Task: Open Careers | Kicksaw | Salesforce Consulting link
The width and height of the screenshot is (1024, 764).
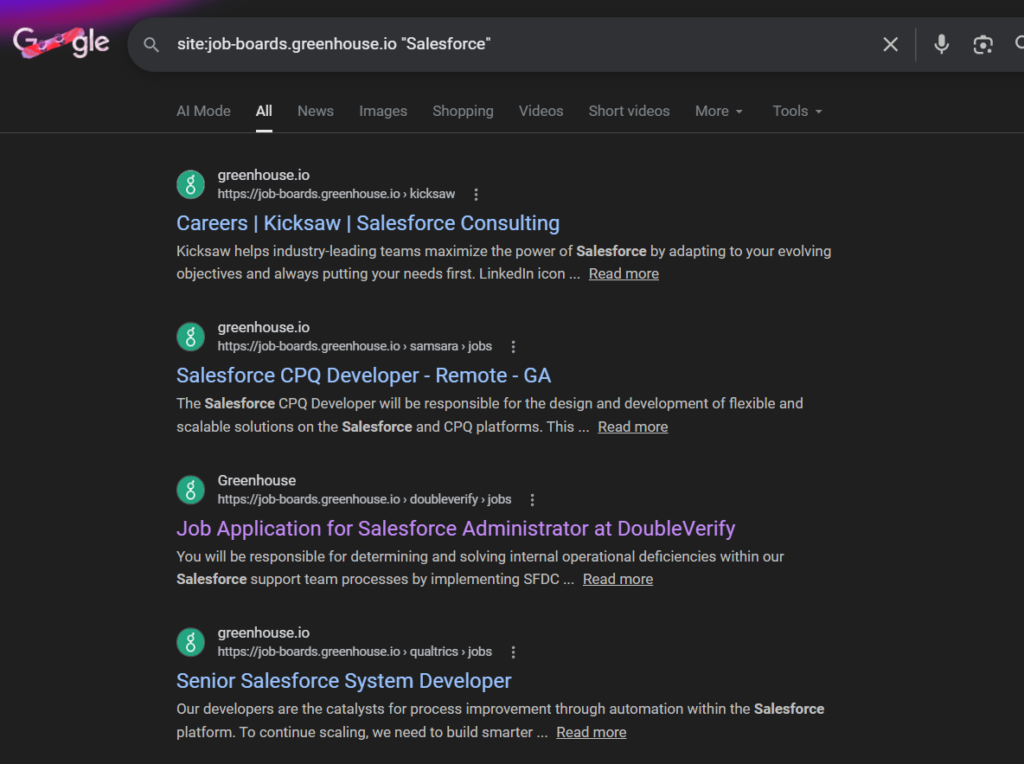Action: 368,223
